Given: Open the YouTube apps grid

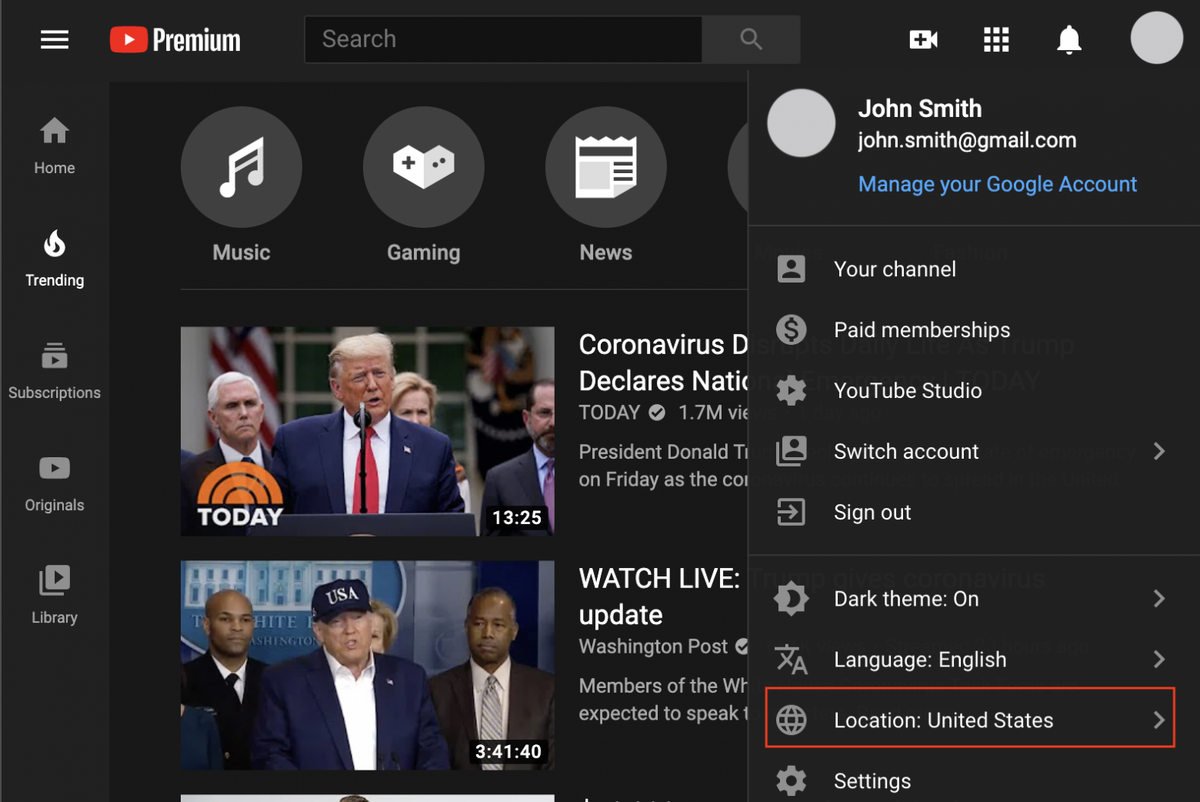Looking at the screenshot, I should coord(996,40).
